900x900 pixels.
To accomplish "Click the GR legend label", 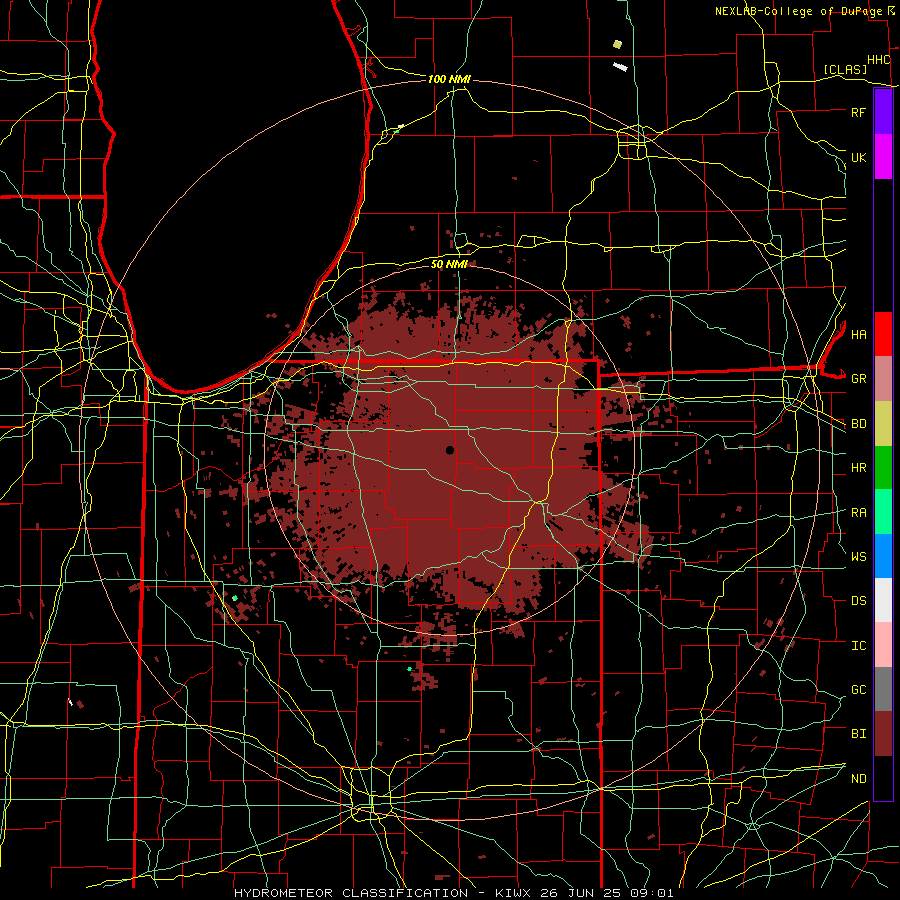I will pos(858,379).
